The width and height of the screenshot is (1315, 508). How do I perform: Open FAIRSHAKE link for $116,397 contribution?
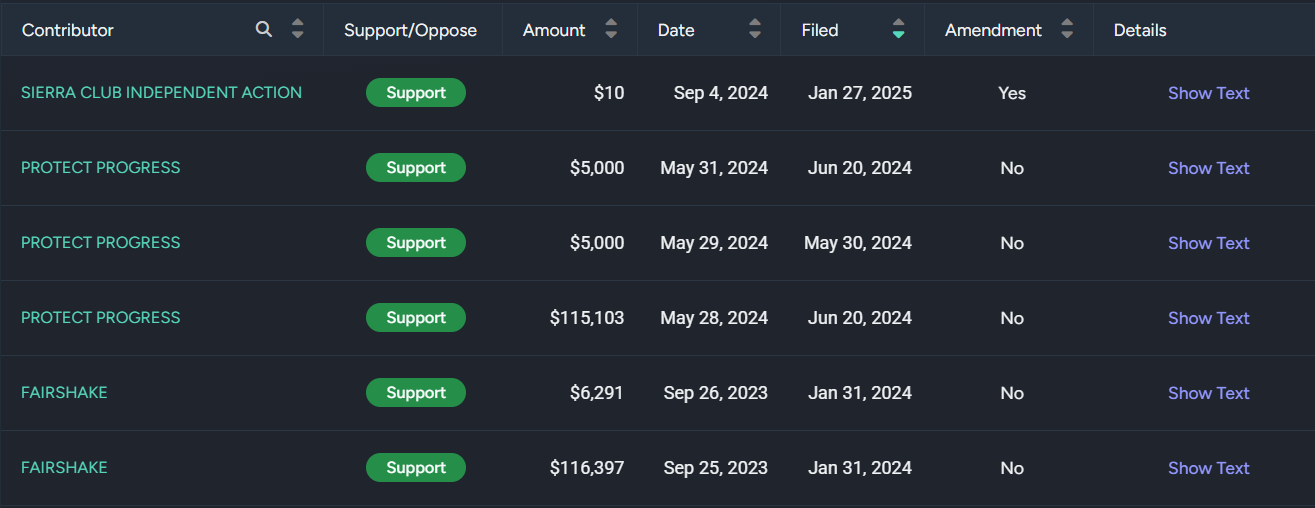64,468
